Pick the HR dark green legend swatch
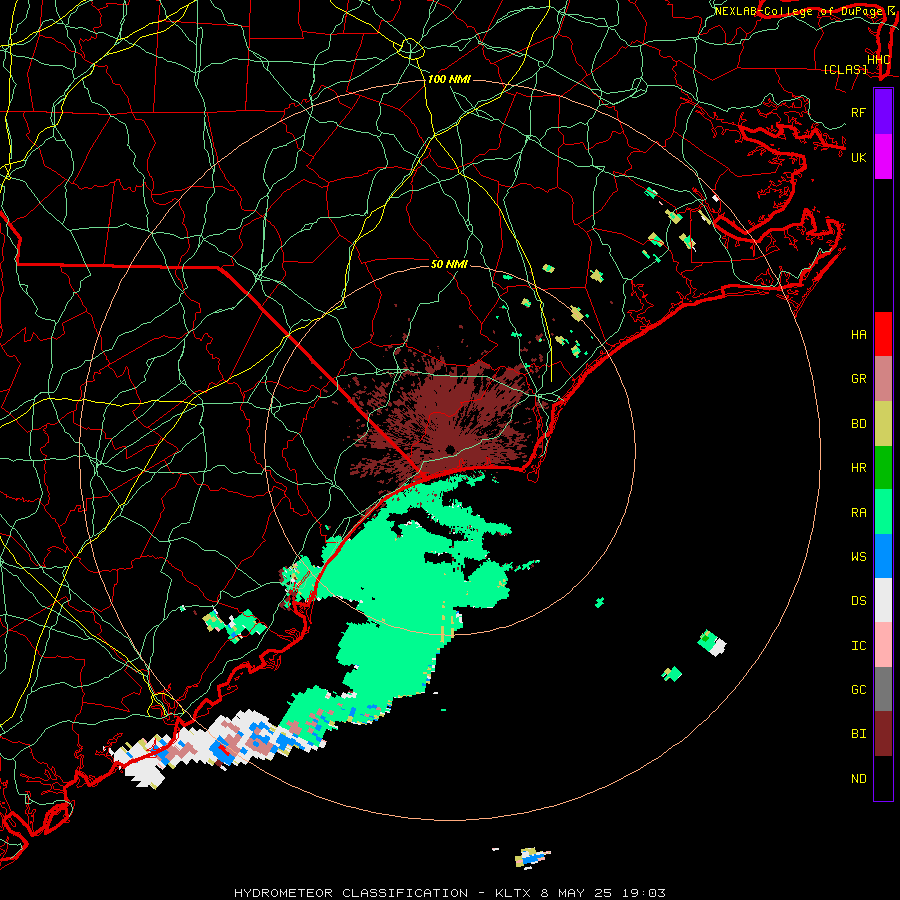This screenshot has width=900, height=900. [883, 468]
